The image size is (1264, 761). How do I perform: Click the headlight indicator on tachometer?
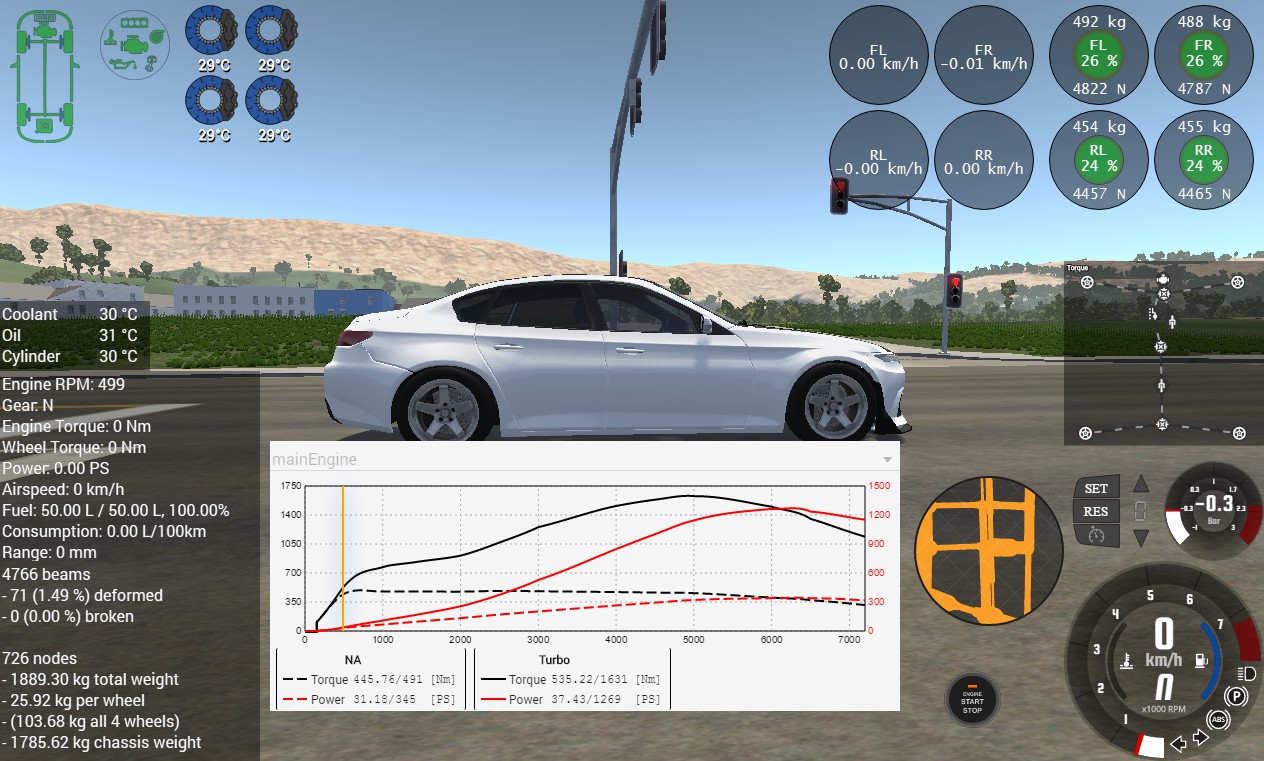click(x=1245, y=672)
